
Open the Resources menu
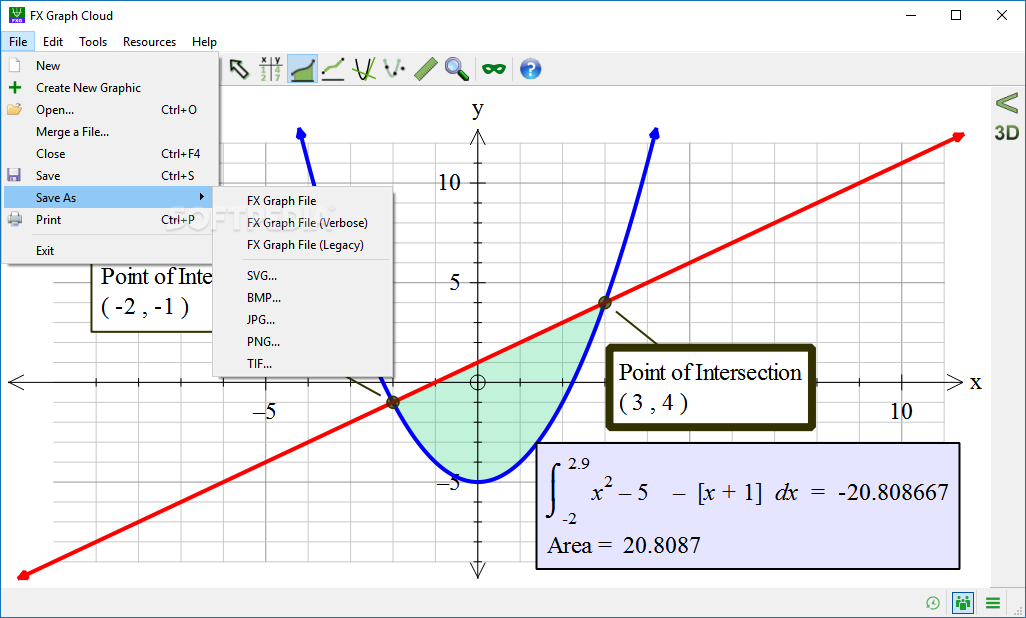(149, 42)
